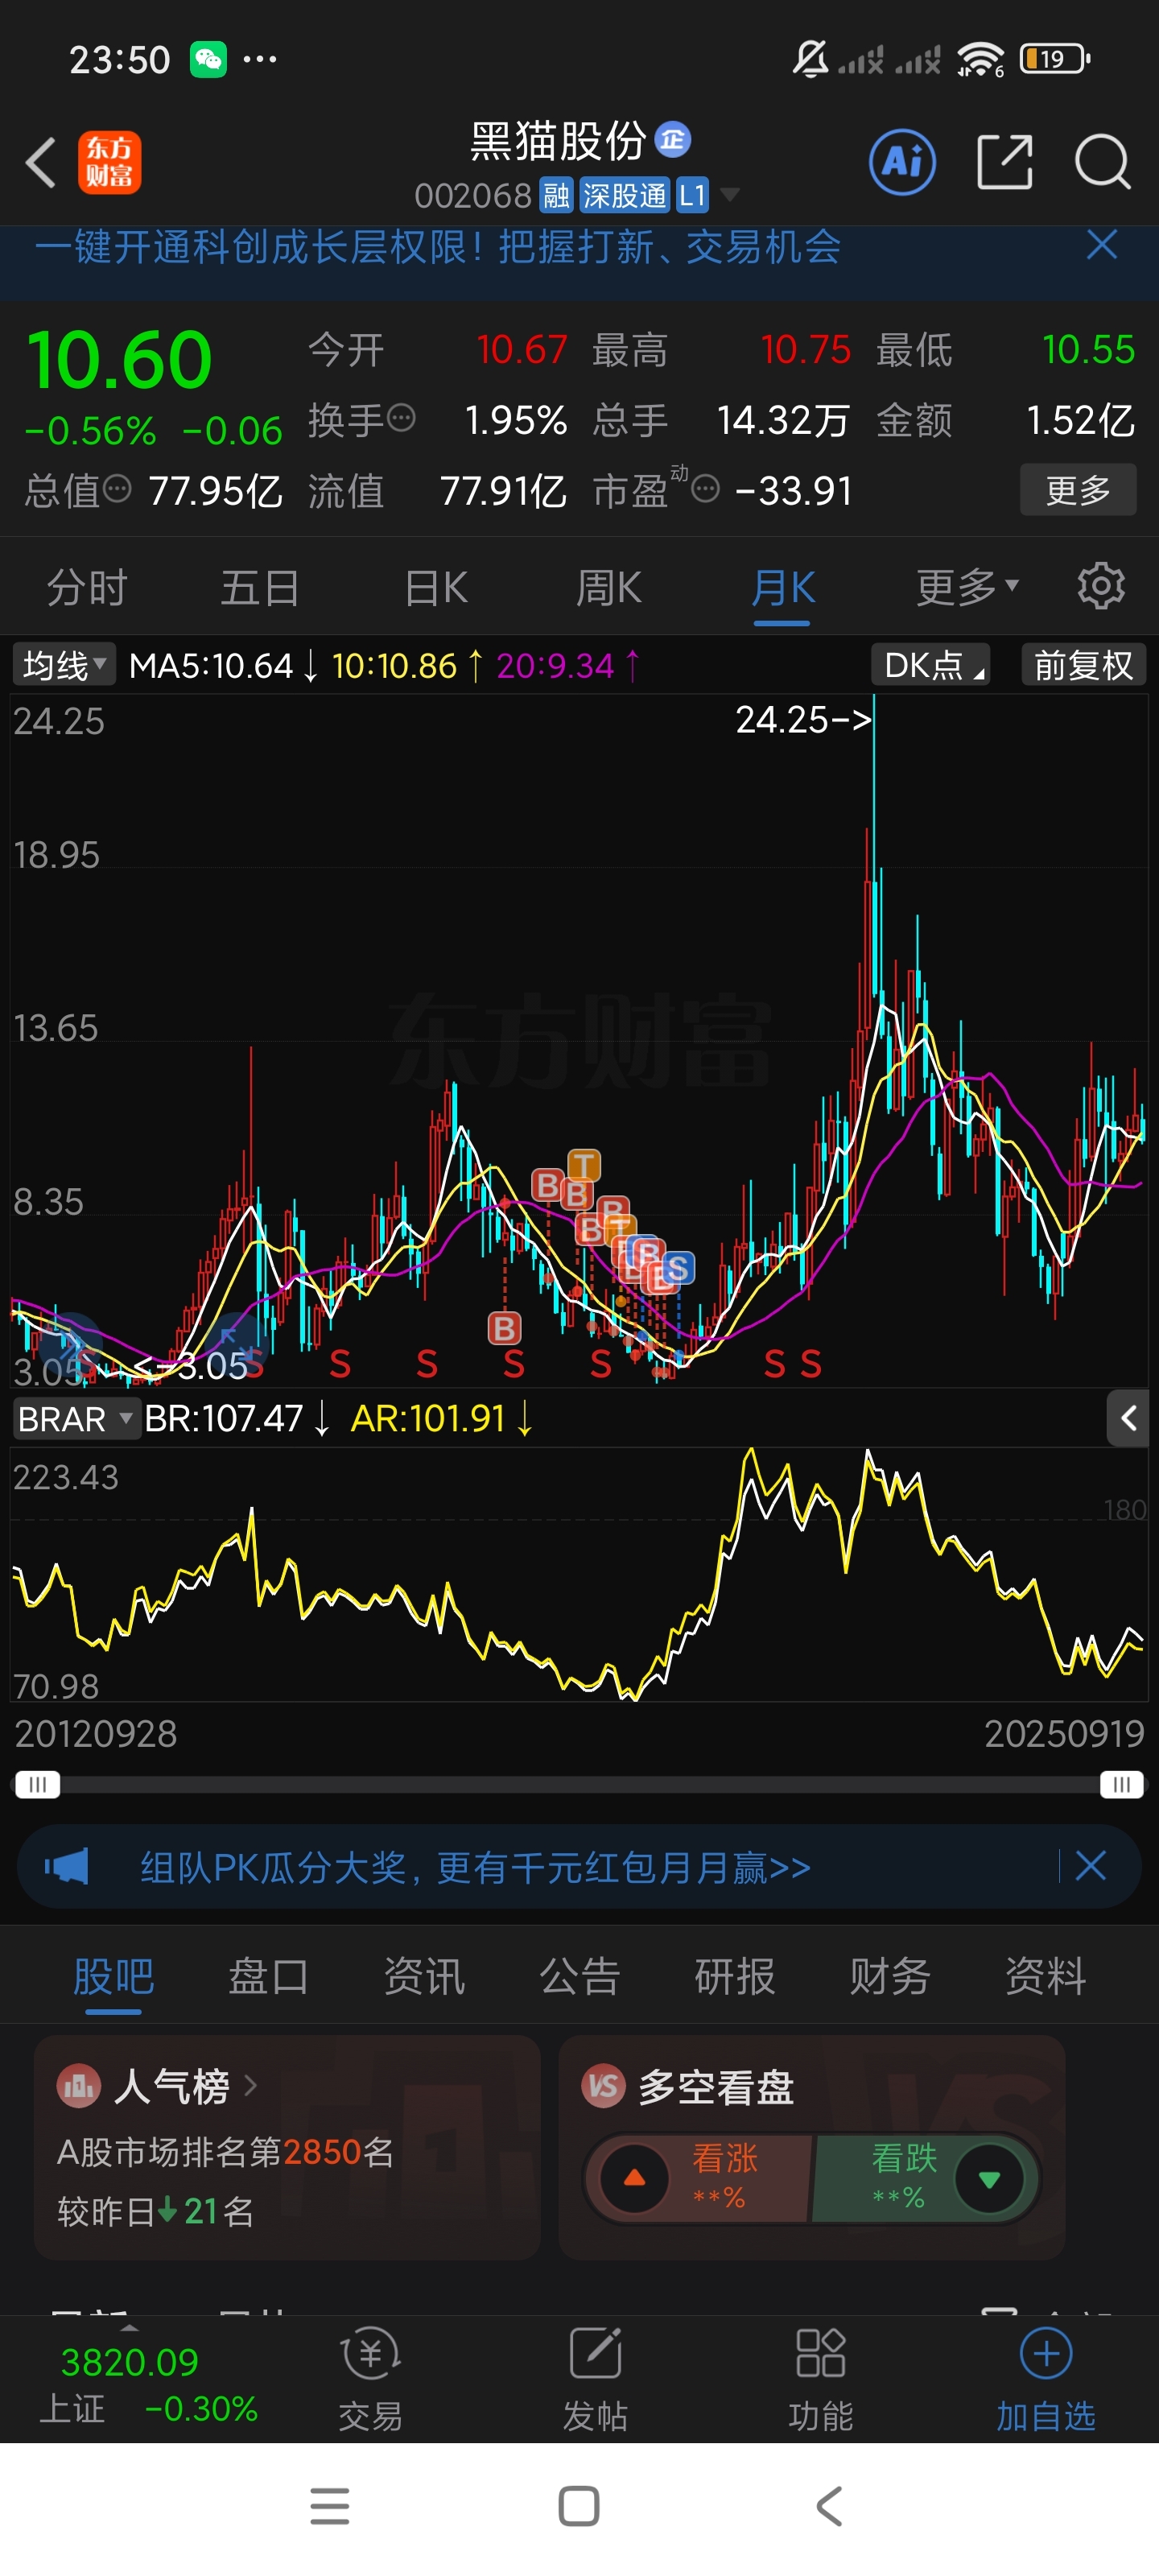The image size is (1159, 2576).
Task: Tap the 融 margin tag
Action: pos(556,195)
